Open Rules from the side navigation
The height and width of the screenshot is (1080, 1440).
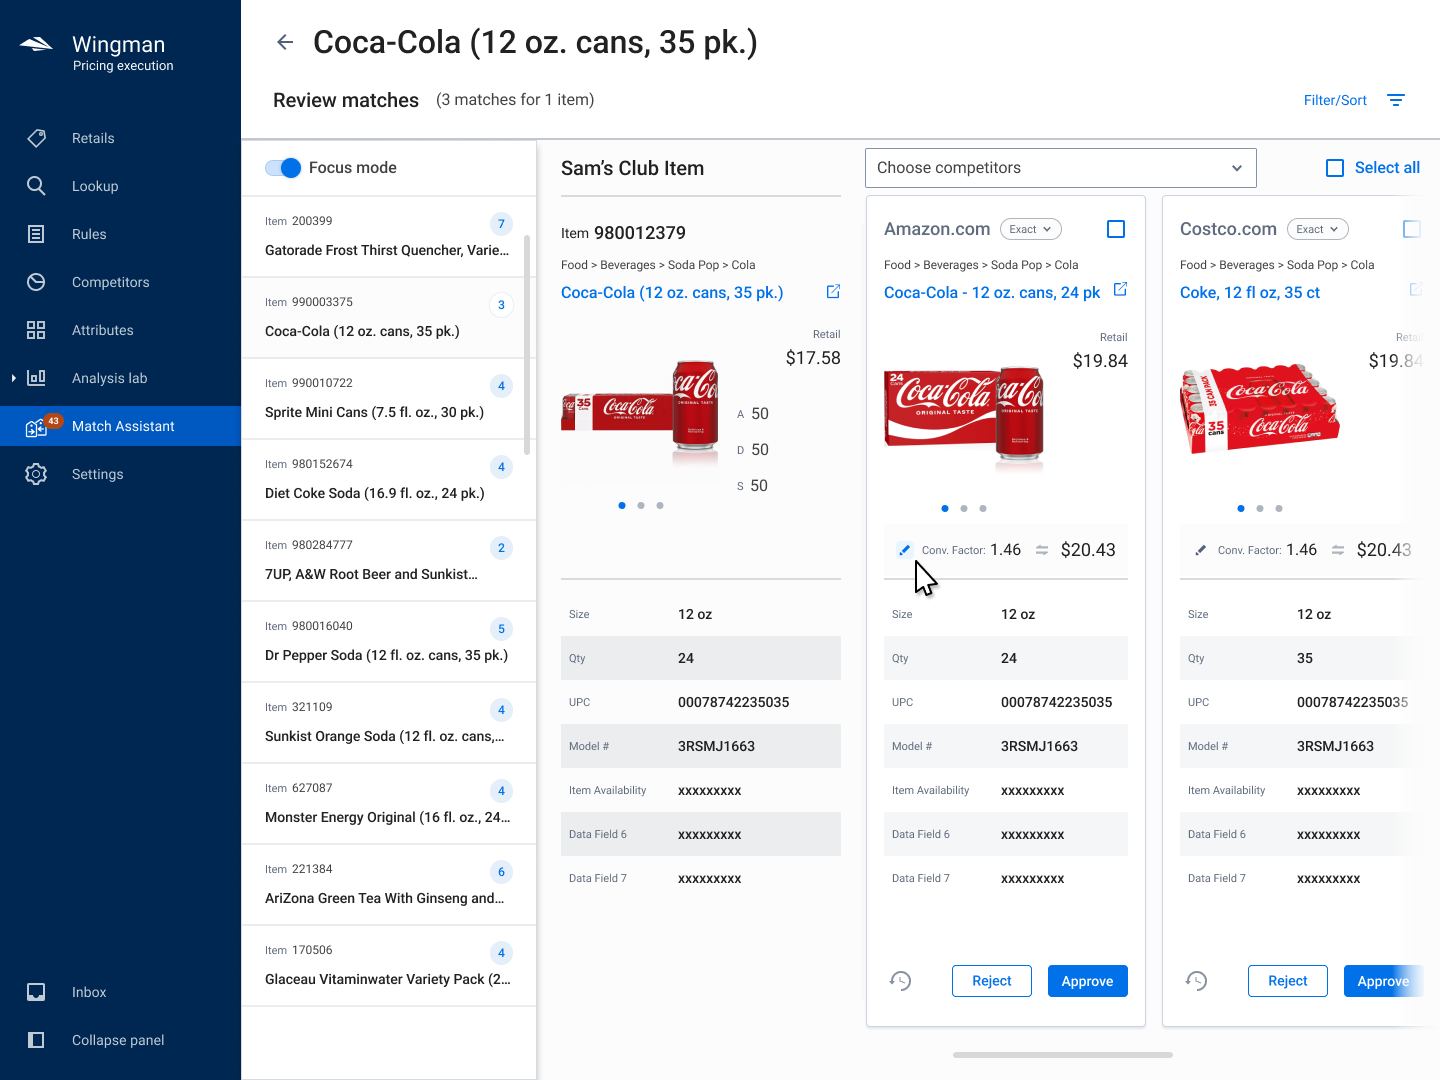click(x=88, y=234)
